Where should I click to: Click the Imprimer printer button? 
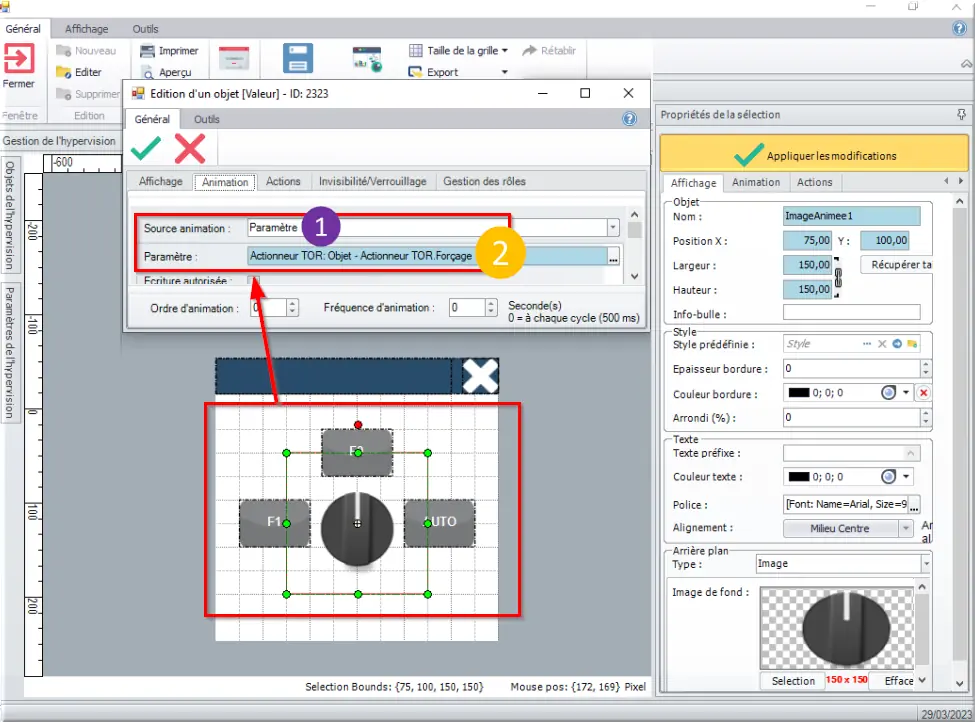[x=169, y=51]
